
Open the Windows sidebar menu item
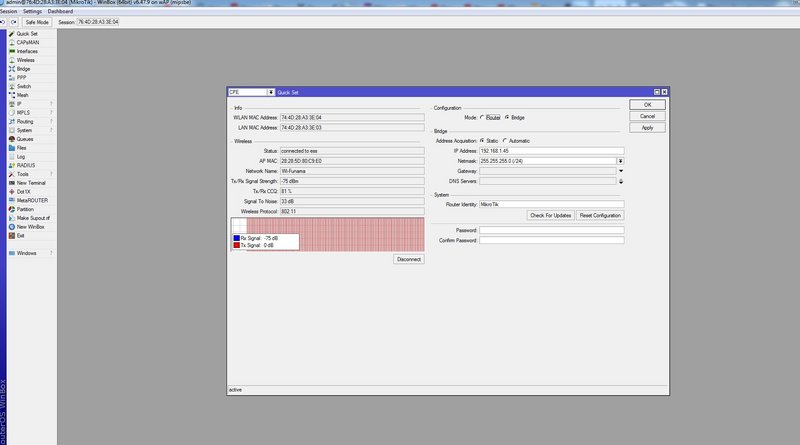[x=27, y=253]
